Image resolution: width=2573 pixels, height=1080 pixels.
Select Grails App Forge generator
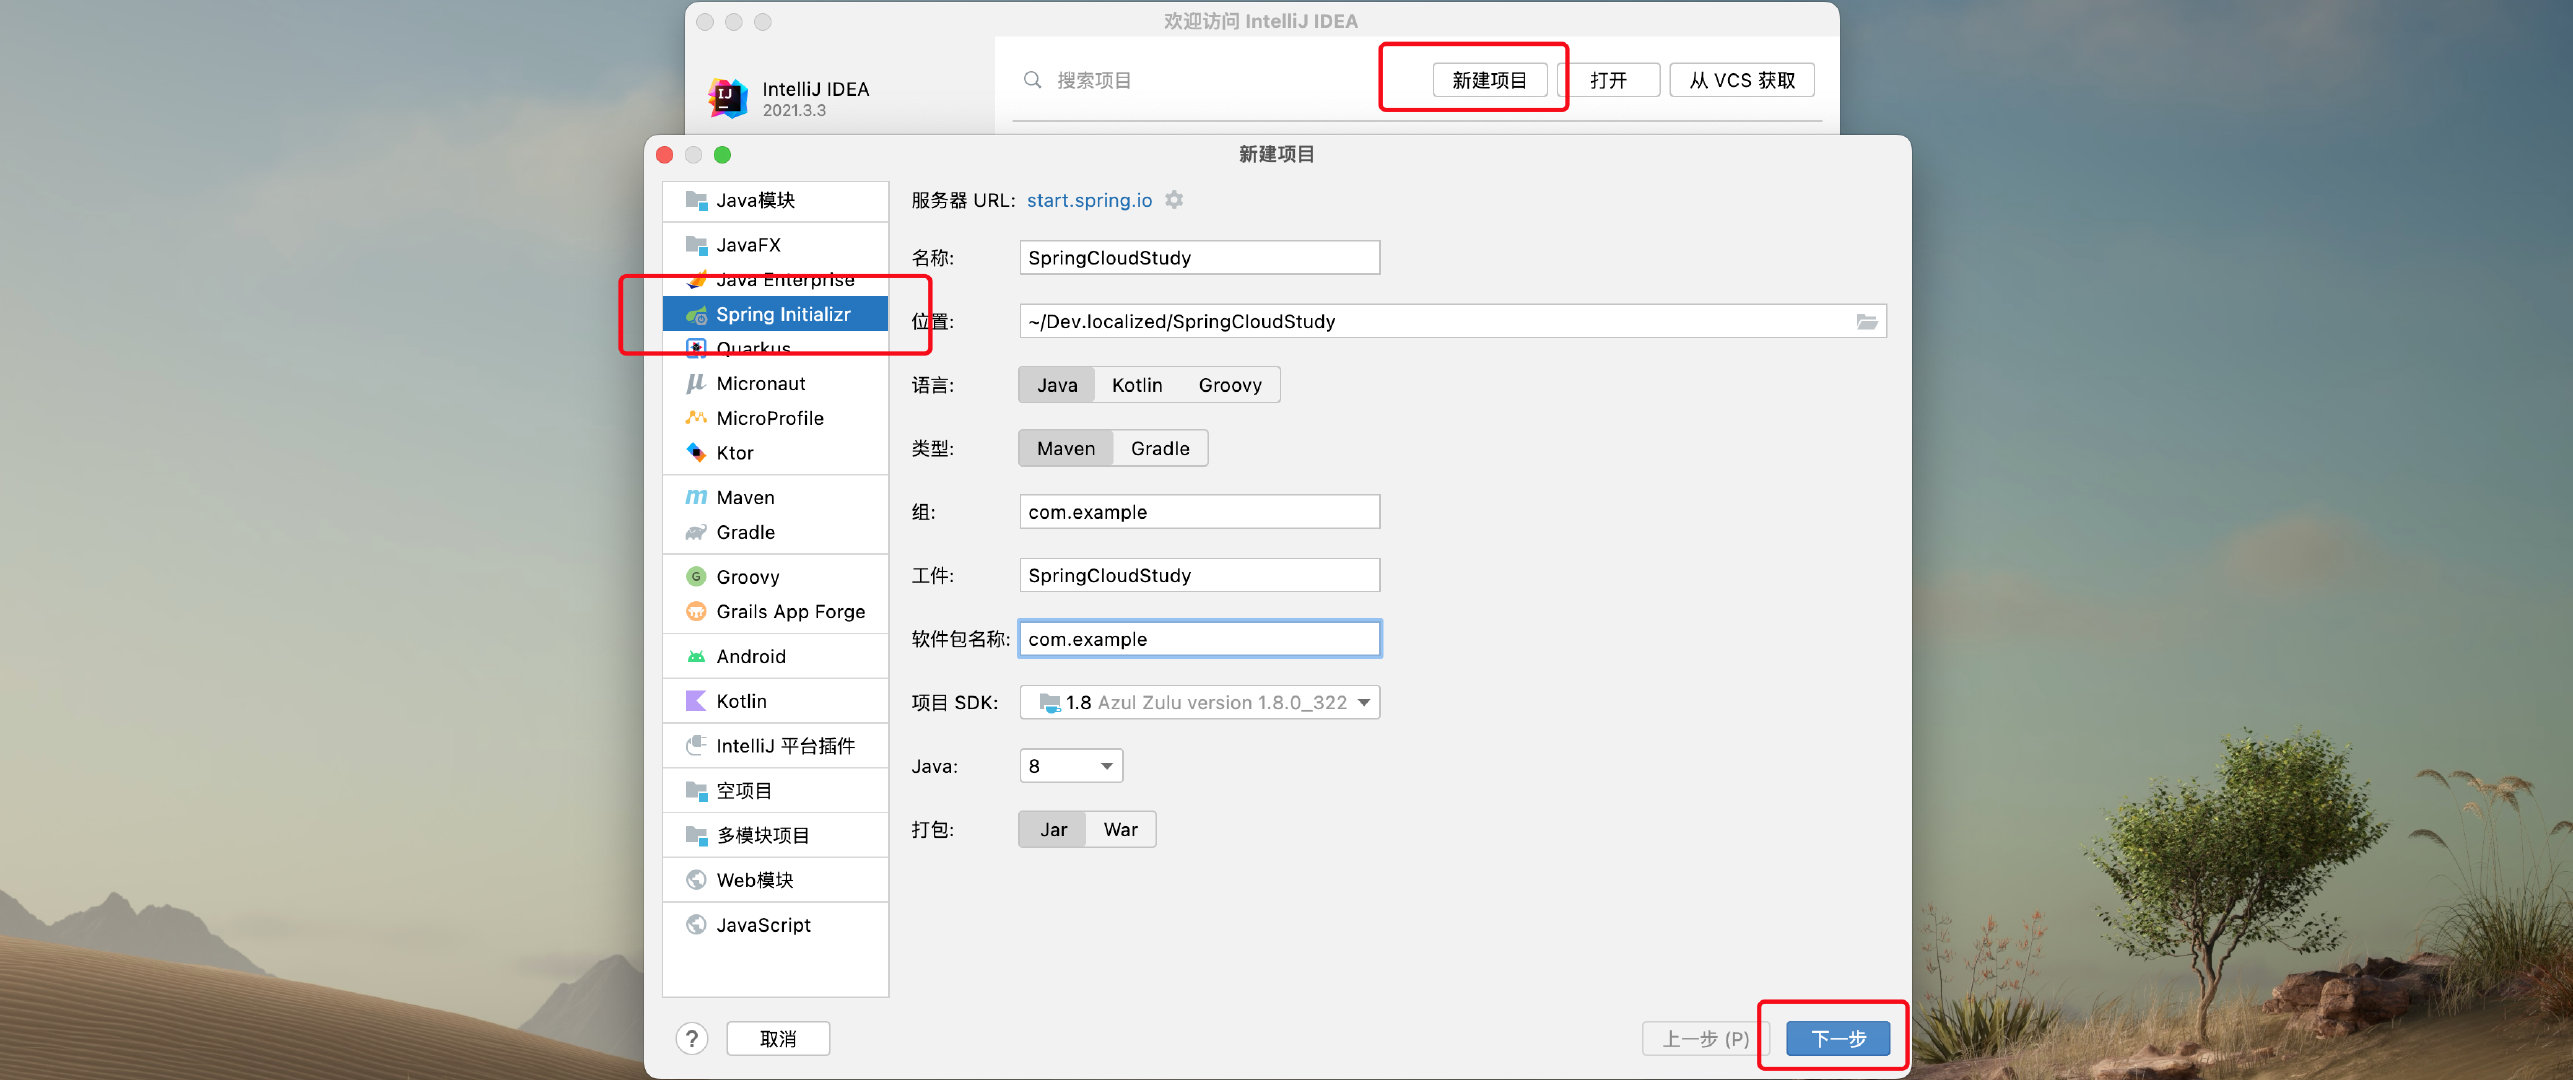tap(790, 612)
